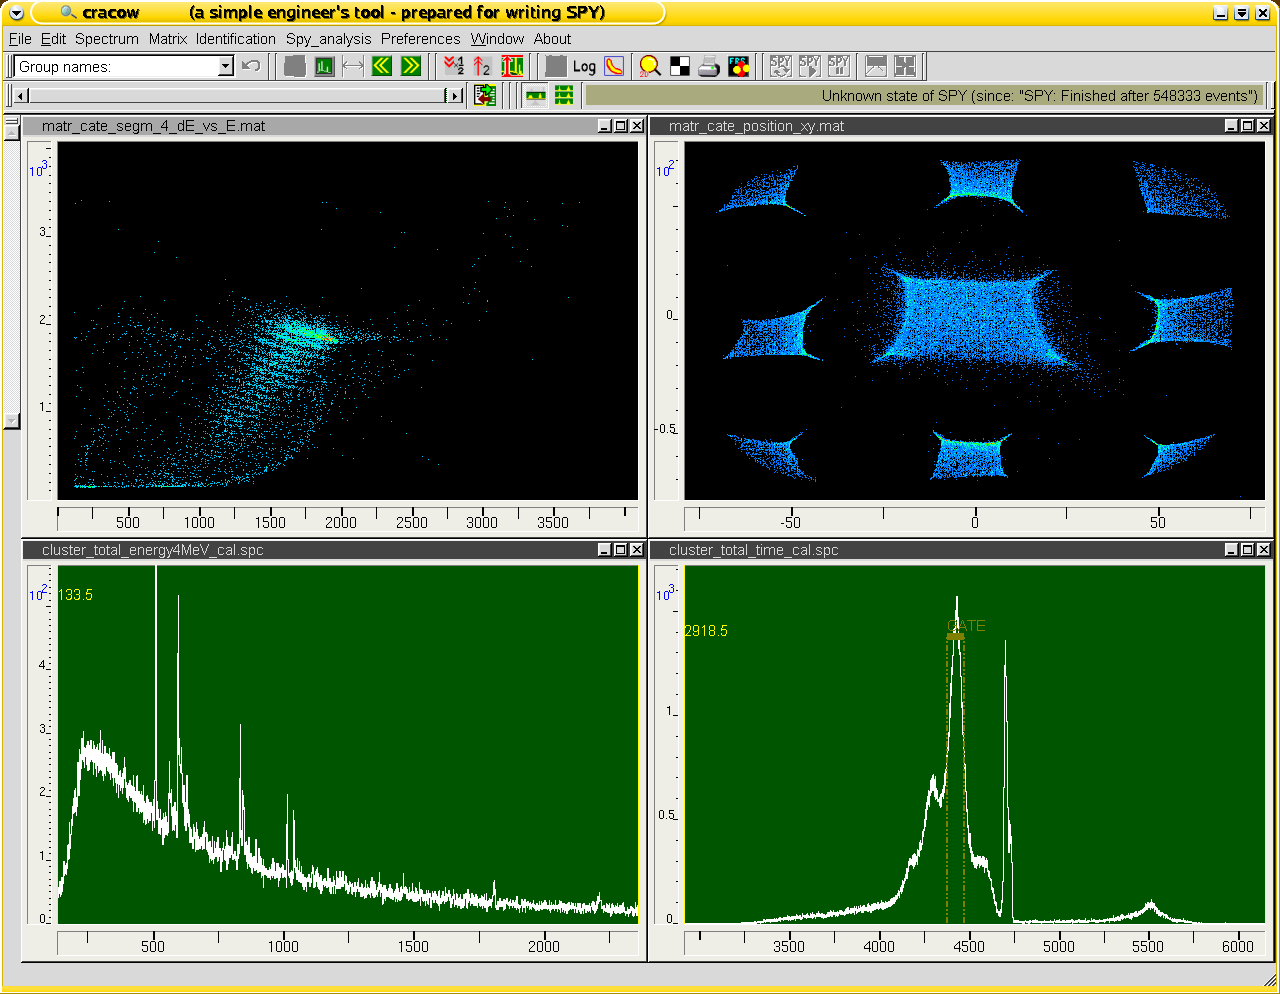
Task: Open the cracow window menu arrow
Action: click(15, 13)
